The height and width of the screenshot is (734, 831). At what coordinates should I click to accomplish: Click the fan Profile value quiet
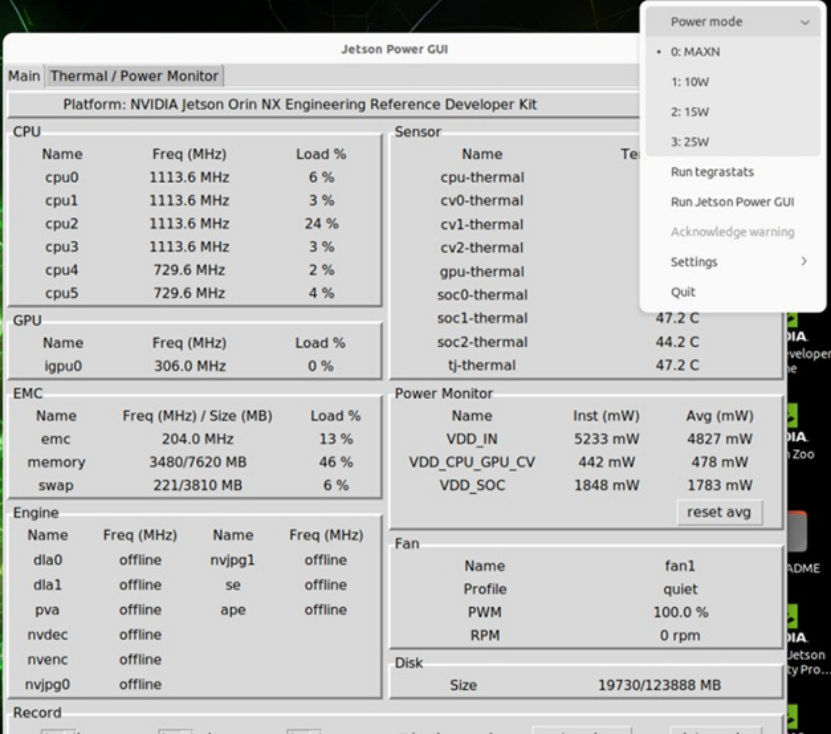680,589
